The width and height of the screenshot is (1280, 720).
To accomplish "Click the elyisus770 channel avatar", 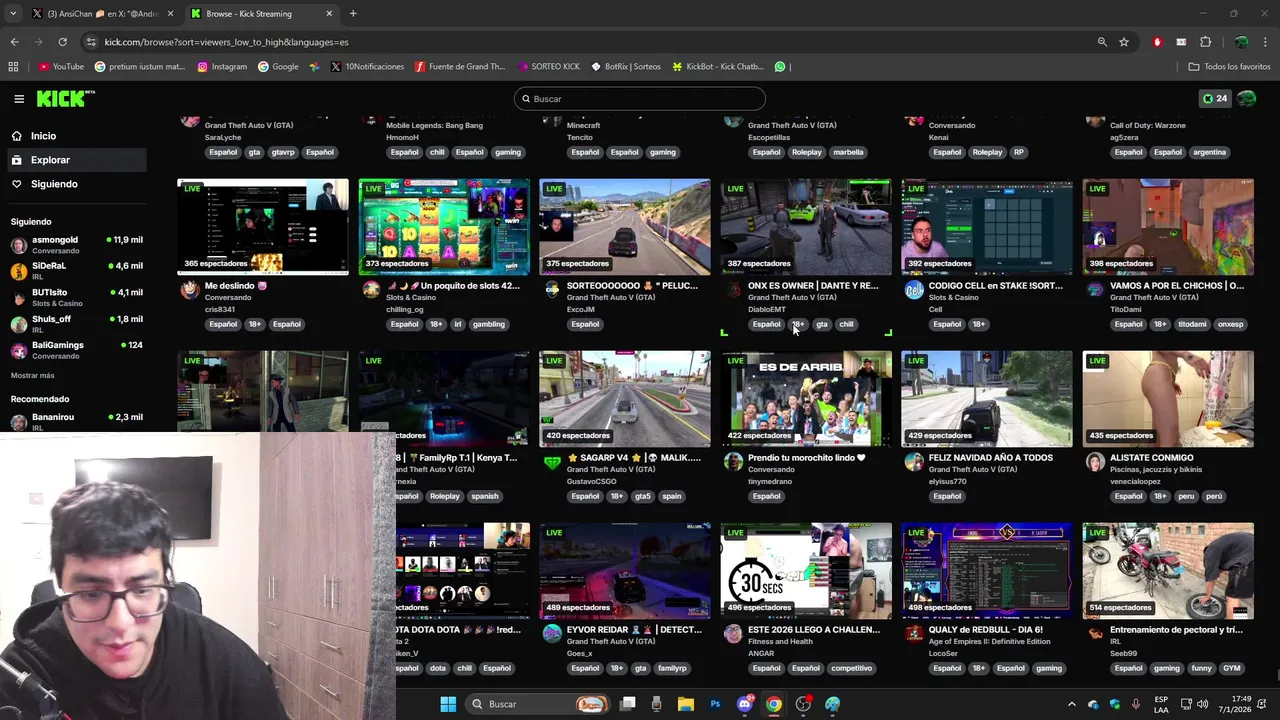I will click(914, 462).
